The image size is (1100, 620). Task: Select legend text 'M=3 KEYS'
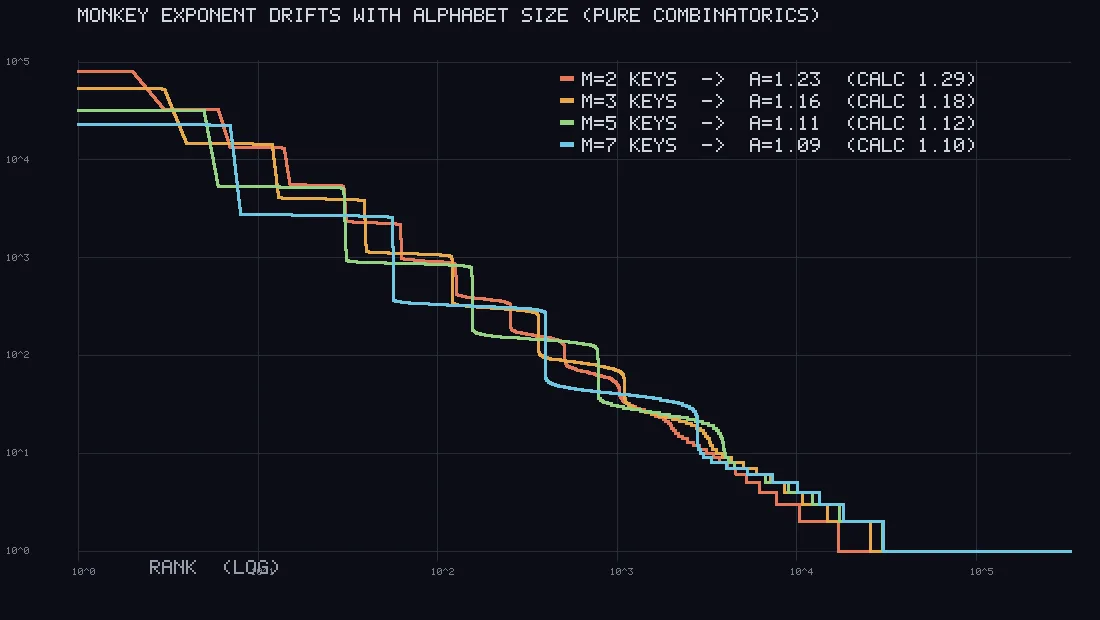coord(629,101)
